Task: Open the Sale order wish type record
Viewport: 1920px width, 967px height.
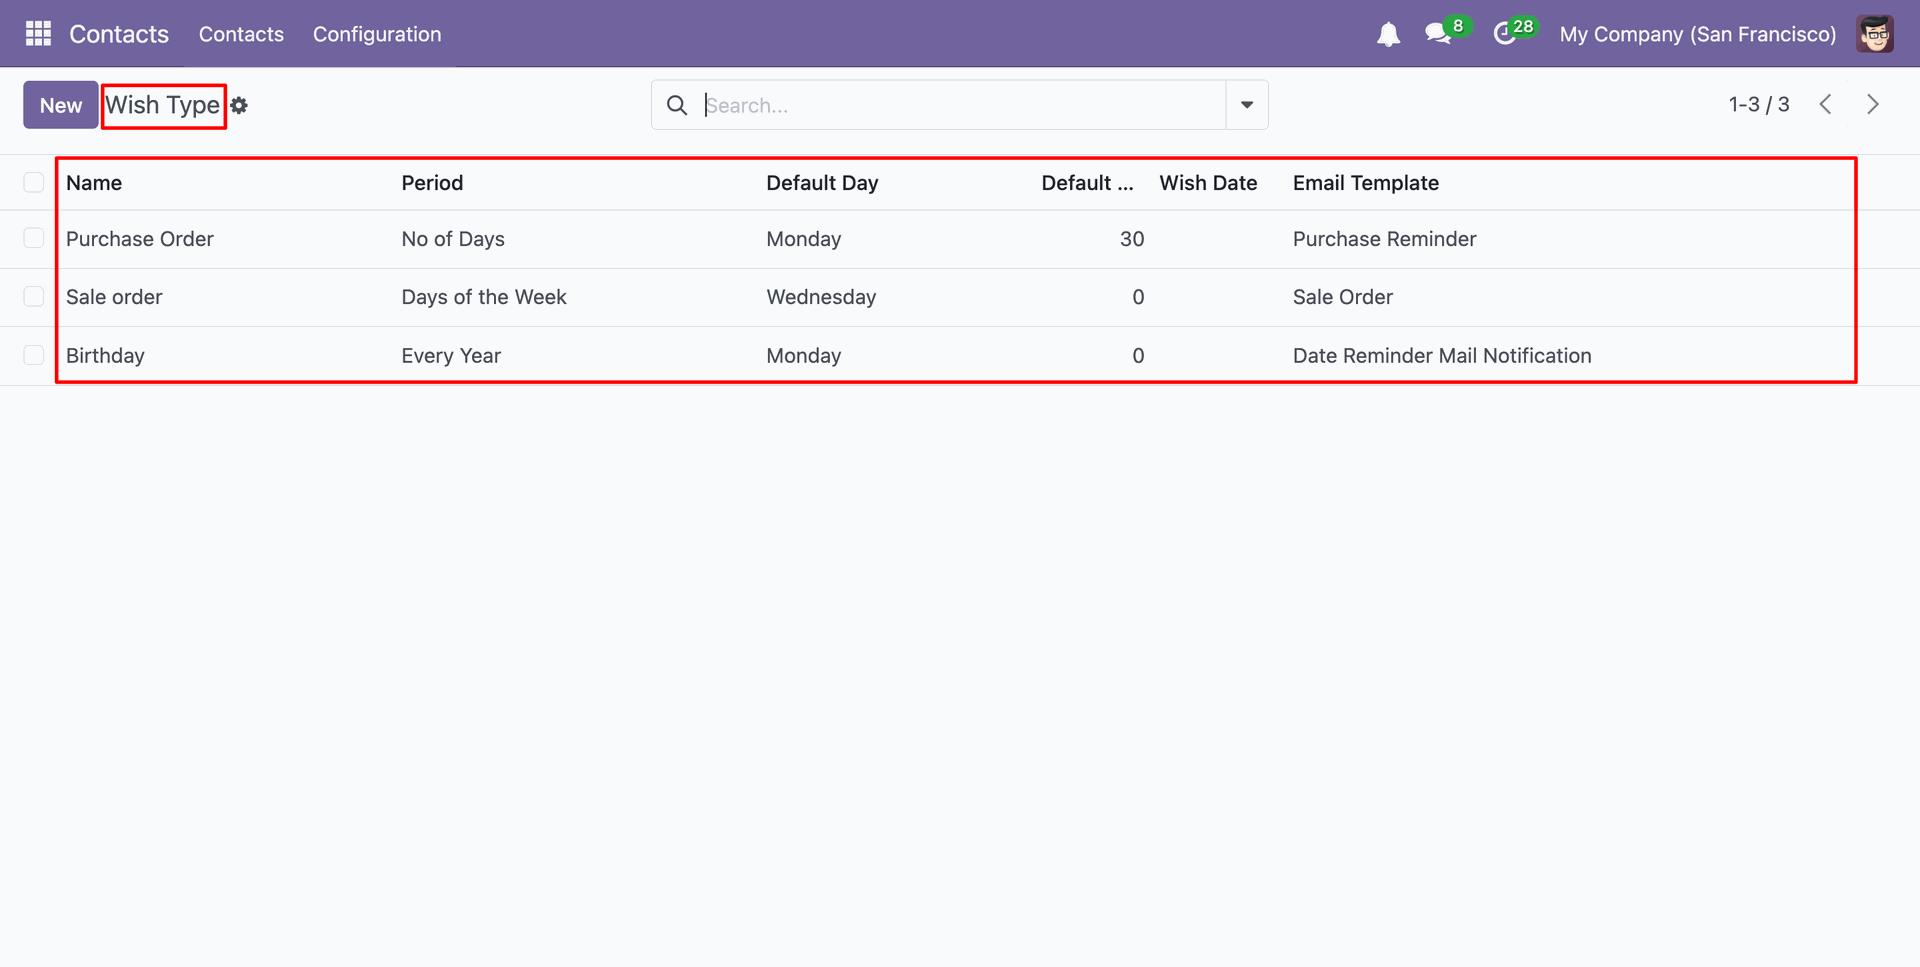Action: coord(114,297)
